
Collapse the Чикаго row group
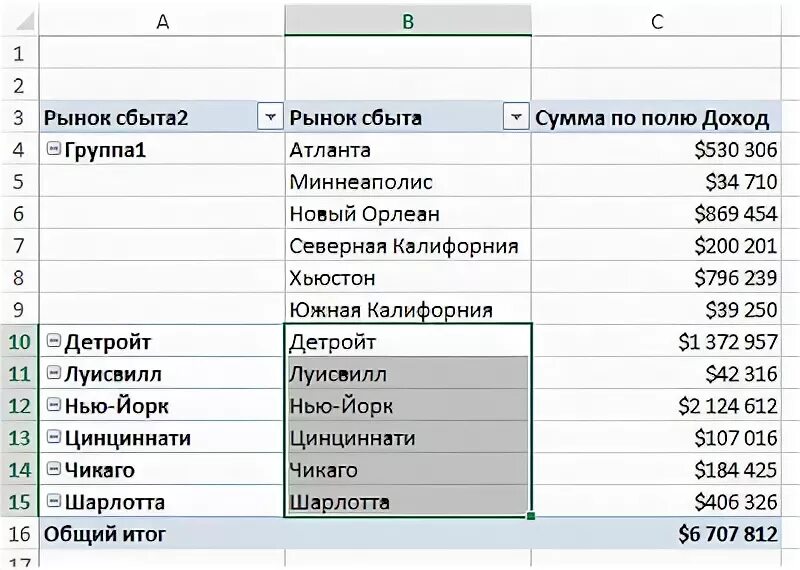pyautogui.click(x=54, y=470)
